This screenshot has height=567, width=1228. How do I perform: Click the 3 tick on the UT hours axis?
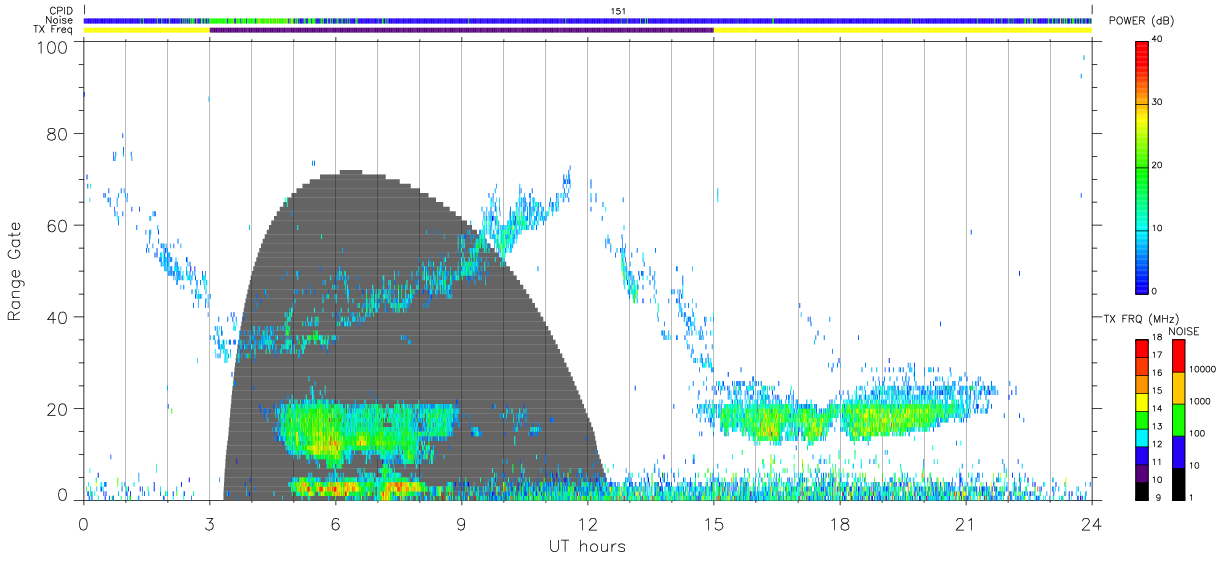209,522
